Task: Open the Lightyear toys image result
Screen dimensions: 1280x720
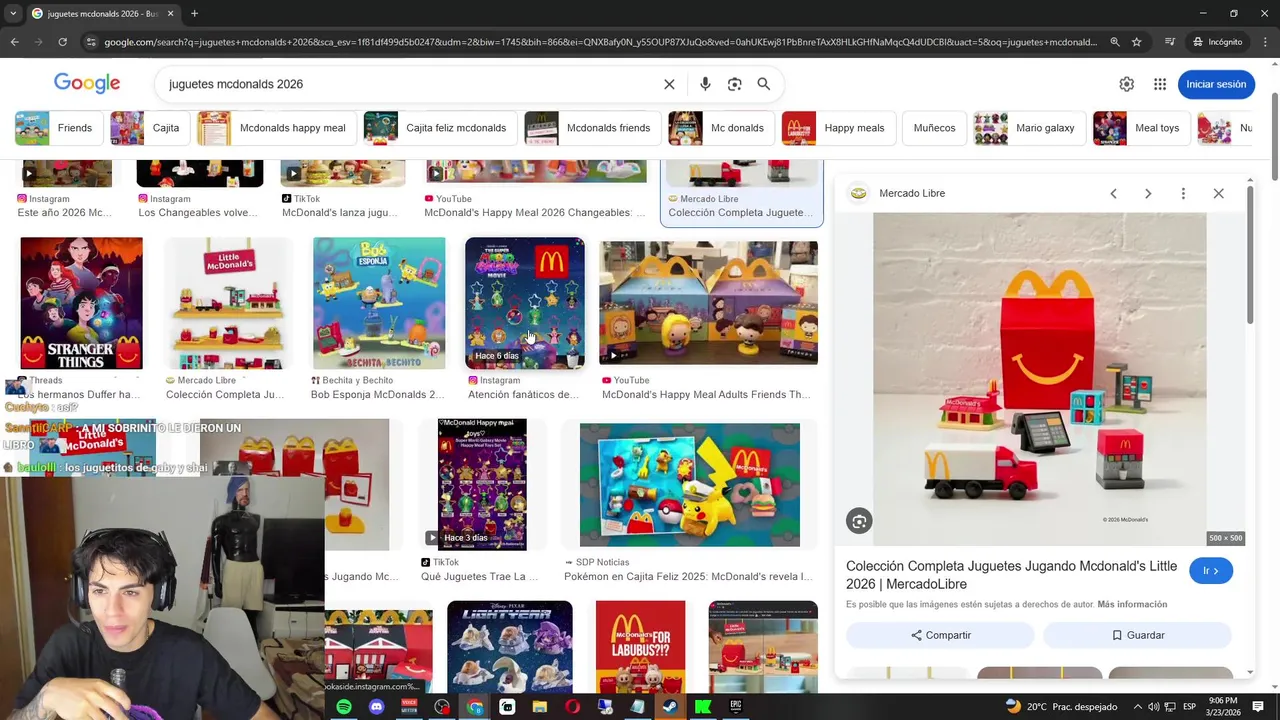Action: tap(510, 647)
